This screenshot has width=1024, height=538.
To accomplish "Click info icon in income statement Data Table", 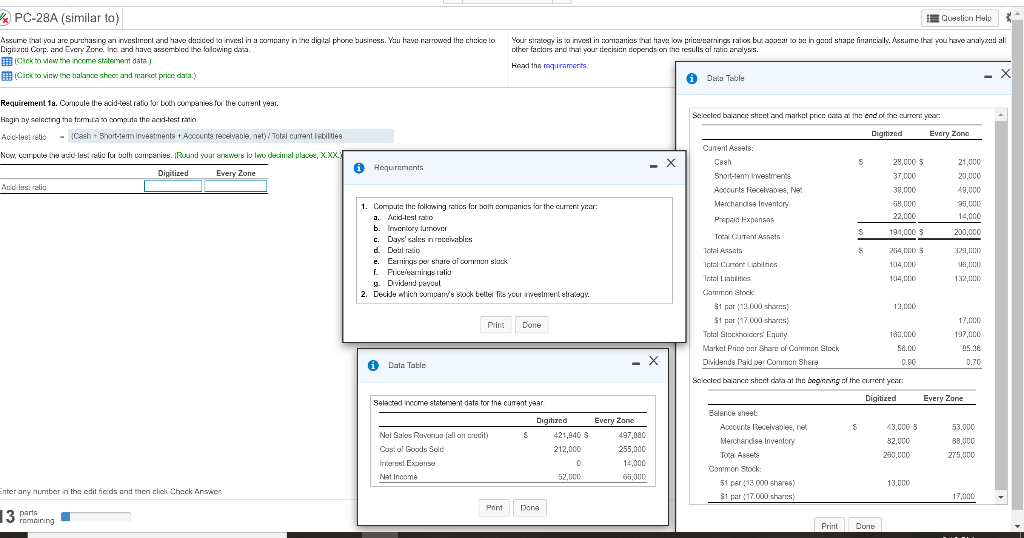I will coord(373,366).
